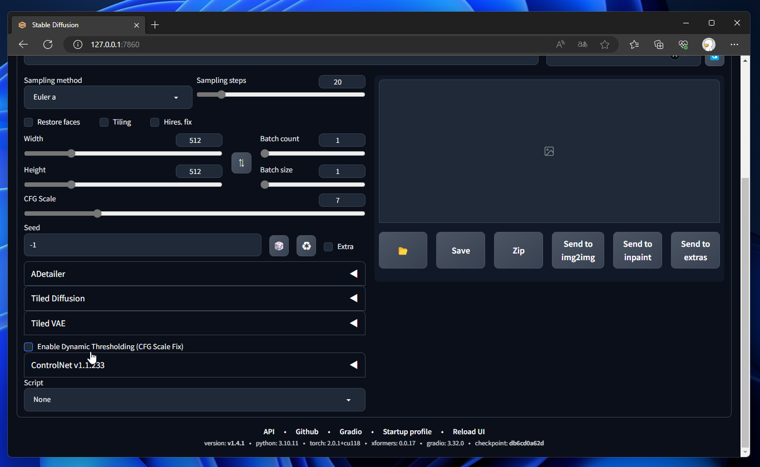Enable the Tiling checkbox

(104, 122)
